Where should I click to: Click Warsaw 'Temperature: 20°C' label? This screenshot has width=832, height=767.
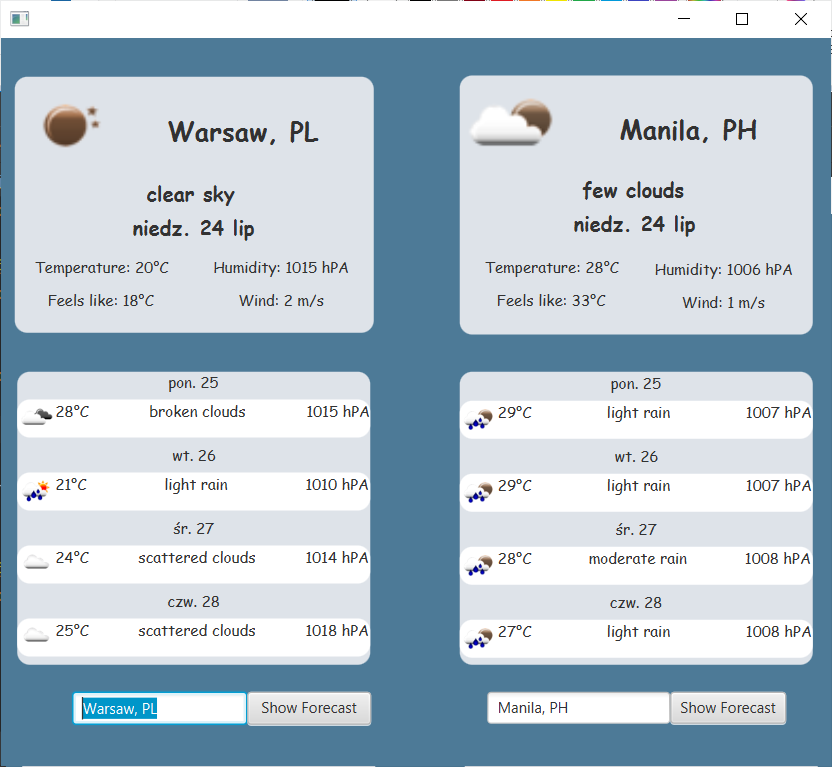coord(102,267)
